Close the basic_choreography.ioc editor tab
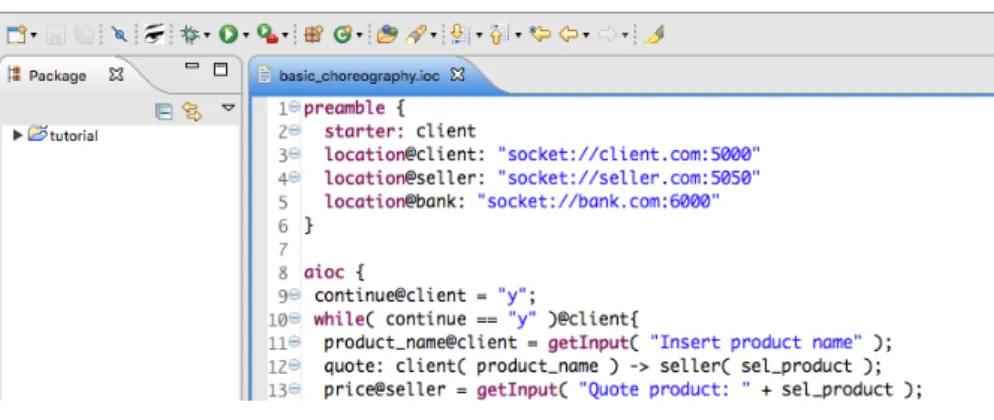 pos(457,75)
